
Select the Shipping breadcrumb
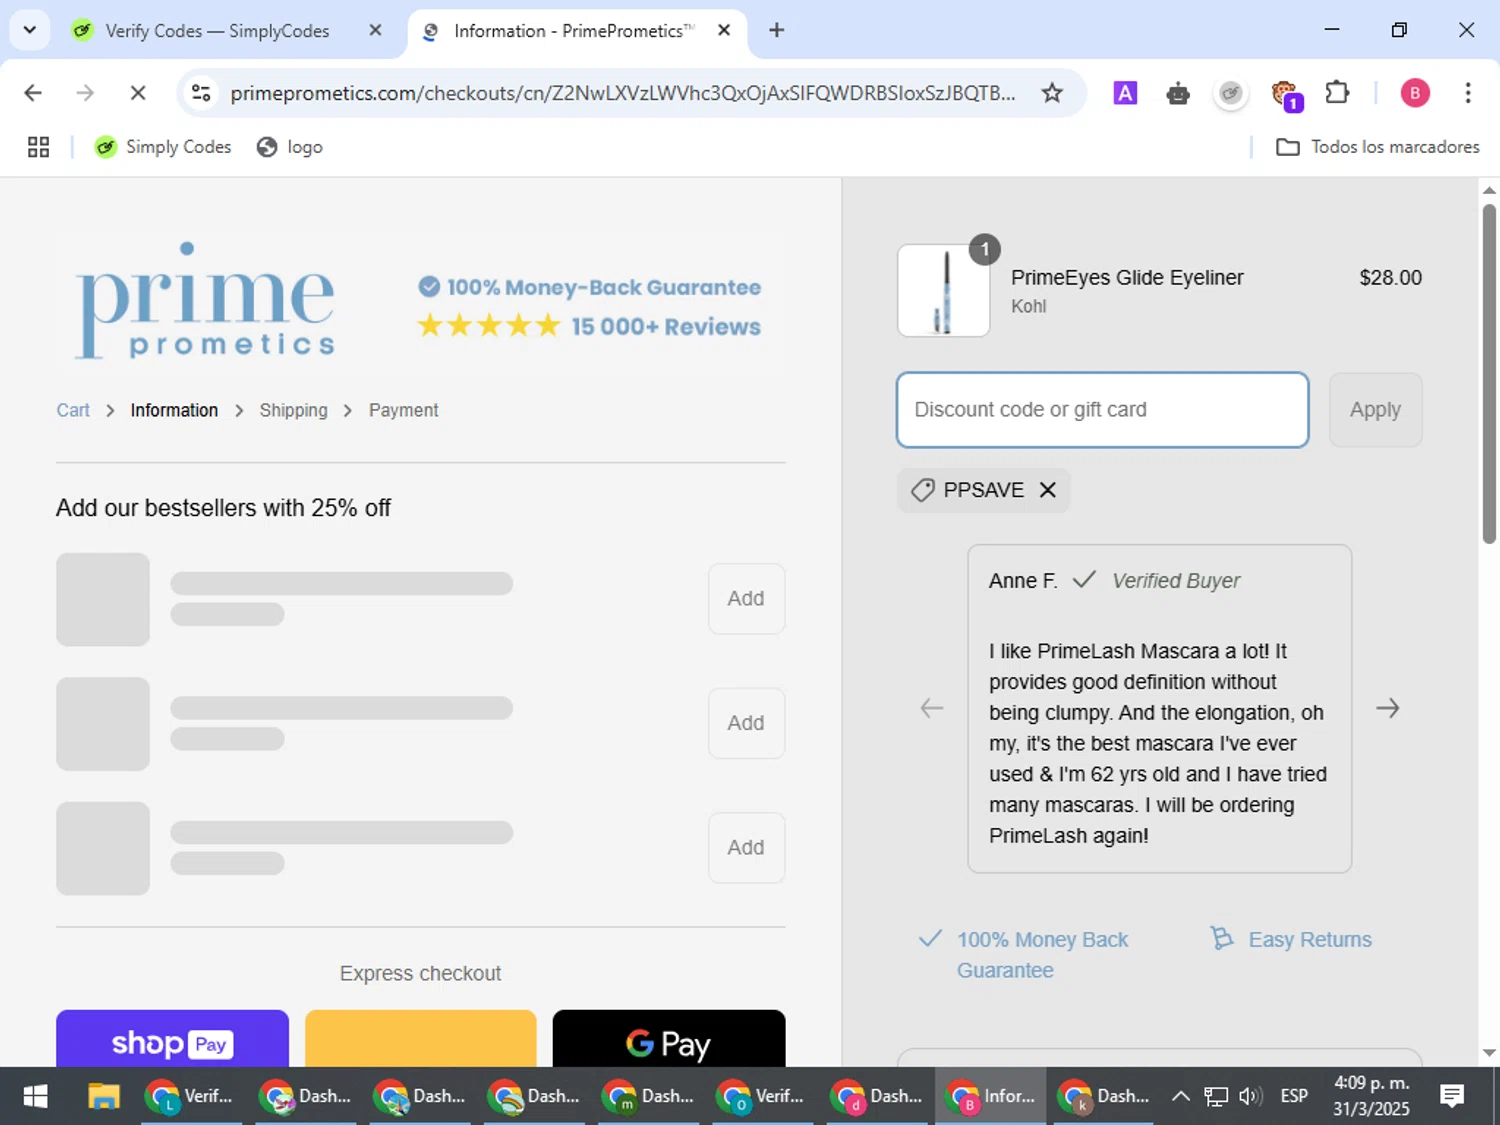[293, 410]
